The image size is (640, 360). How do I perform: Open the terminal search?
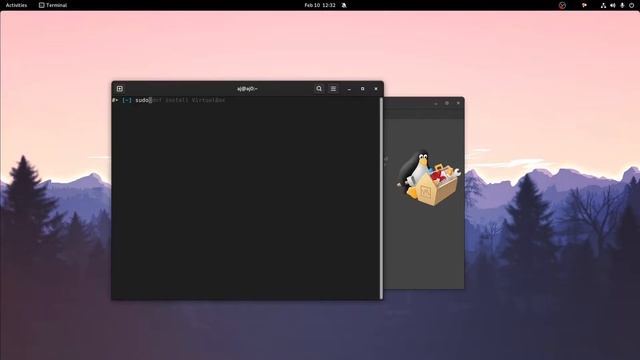(x=319, y=89)
